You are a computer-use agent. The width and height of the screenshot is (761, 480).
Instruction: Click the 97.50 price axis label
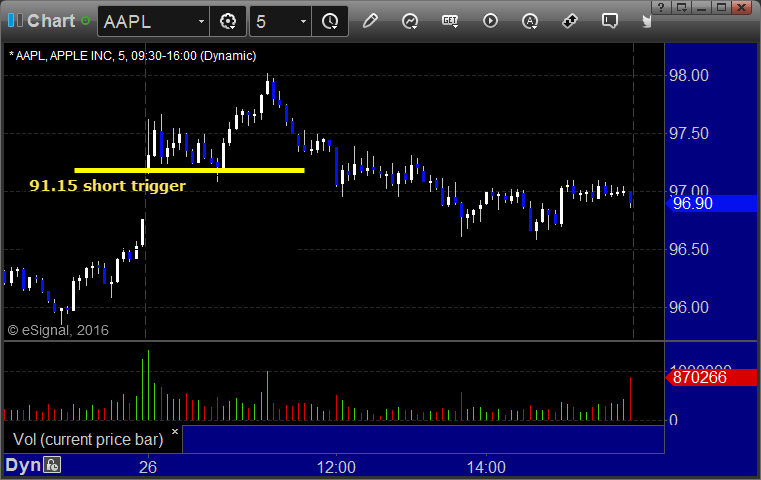(689, 133)
